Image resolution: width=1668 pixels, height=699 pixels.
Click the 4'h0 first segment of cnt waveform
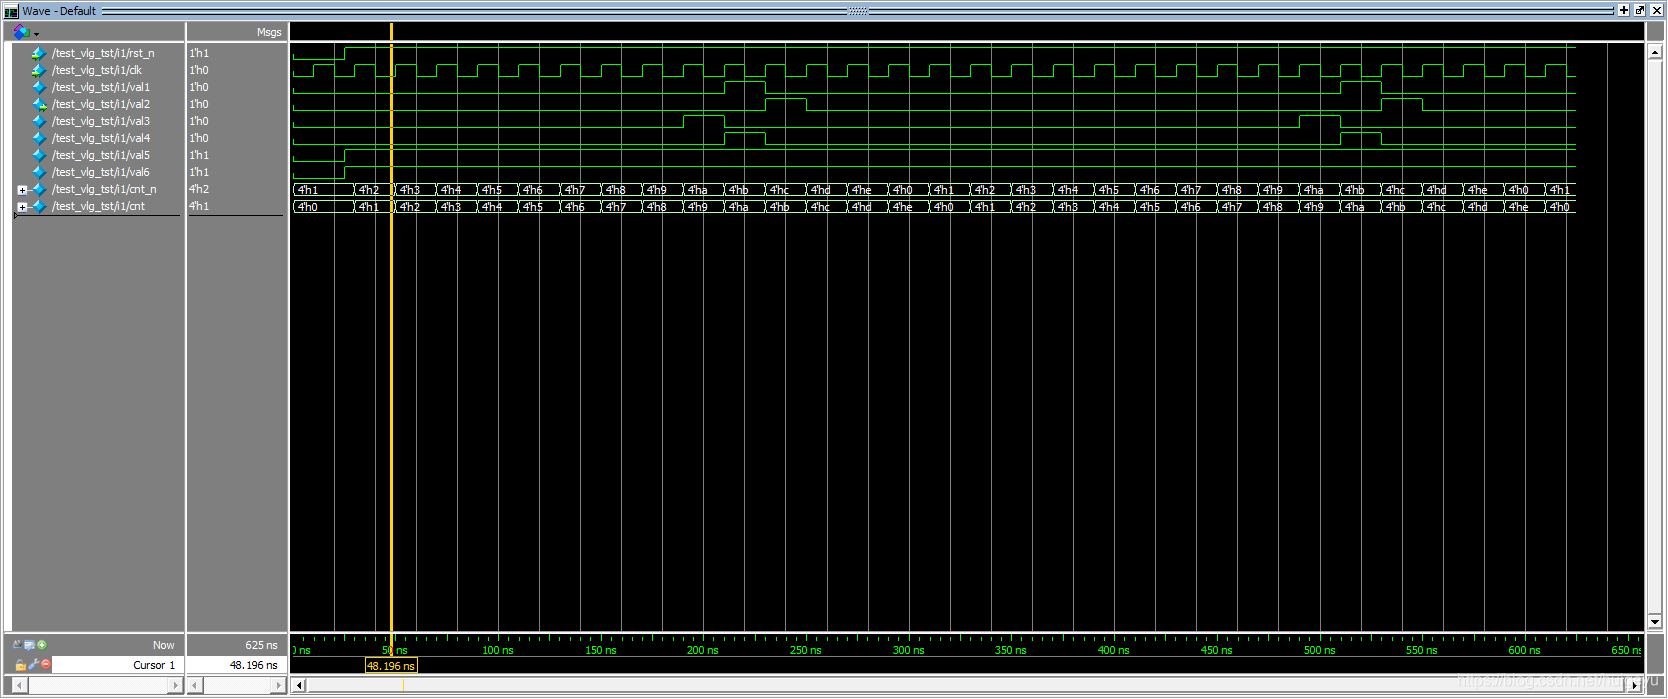click(x=324, y=207)
